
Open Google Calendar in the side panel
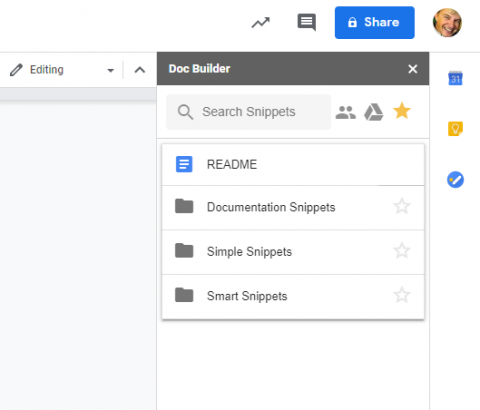(455, 79)
